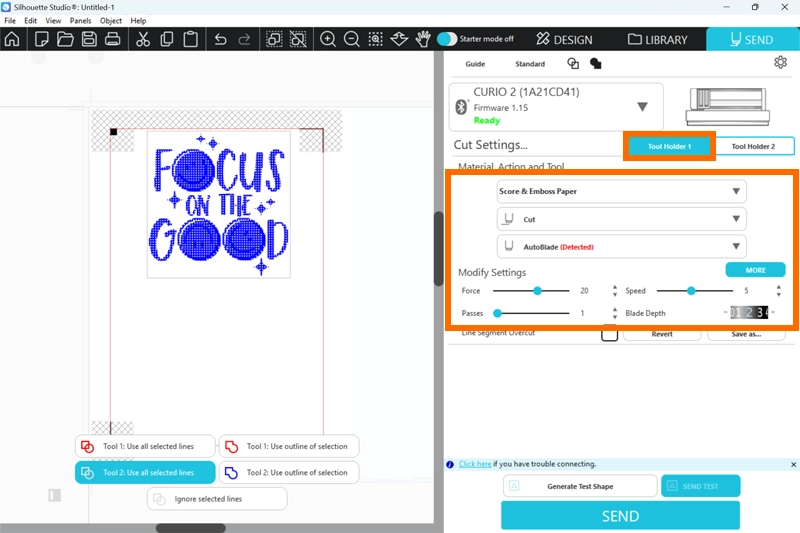The width and height of the screenshot is (800, 533).
Task: Select Tool 2: Use all selected lines
Action: (x=145, y=472)
